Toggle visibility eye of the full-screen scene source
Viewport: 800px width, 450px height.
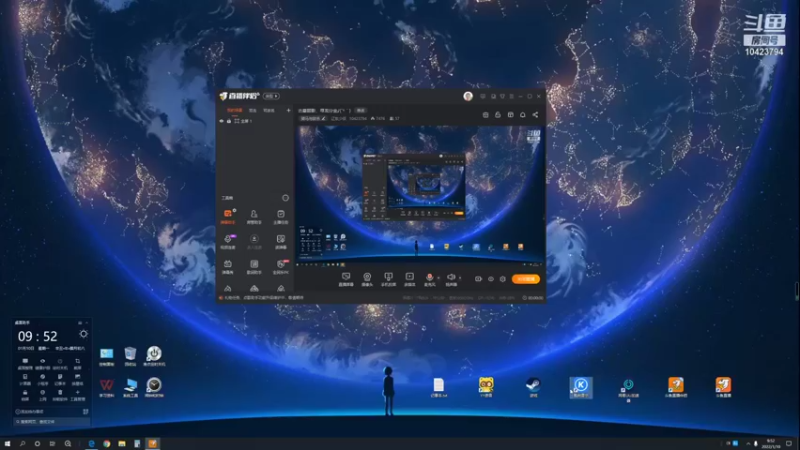click(221, 121)
